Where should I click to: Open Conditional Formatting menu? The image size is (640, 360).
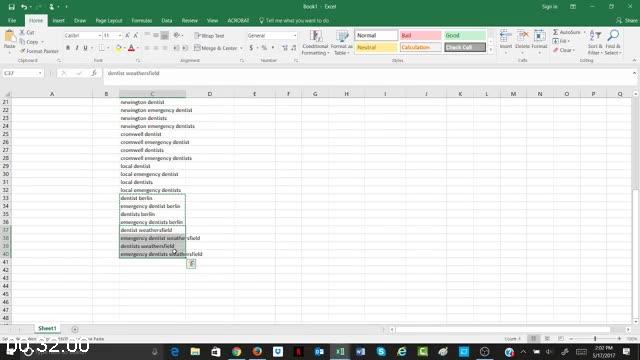[x=315, y=42]
